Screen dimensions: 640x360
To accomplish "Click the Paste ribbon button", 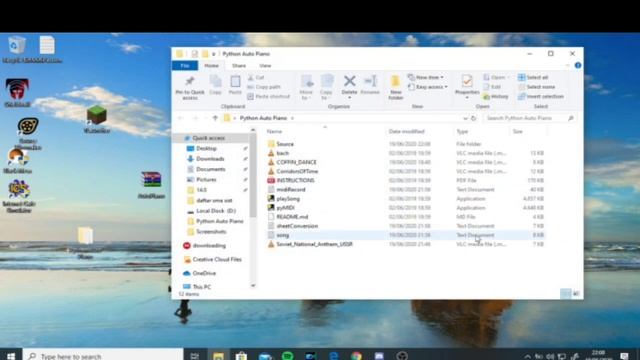I will [x=235, y=85].
